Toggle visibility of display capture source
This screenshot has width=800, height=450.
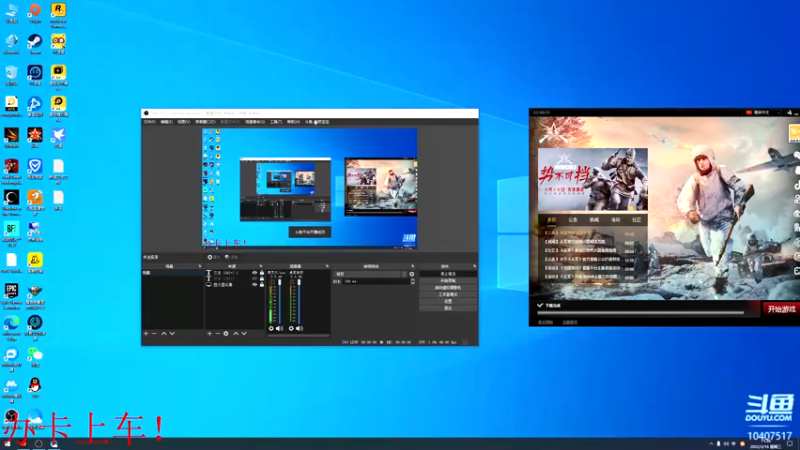coord(255,285)
